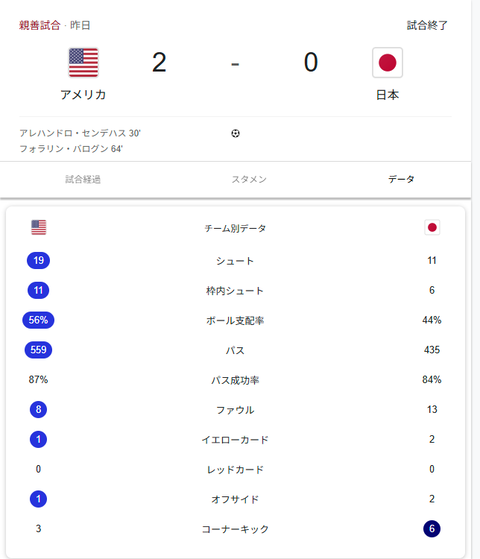Click the blue 56% possession badge
The image size is (480, 559).
(x=39, y=320)
